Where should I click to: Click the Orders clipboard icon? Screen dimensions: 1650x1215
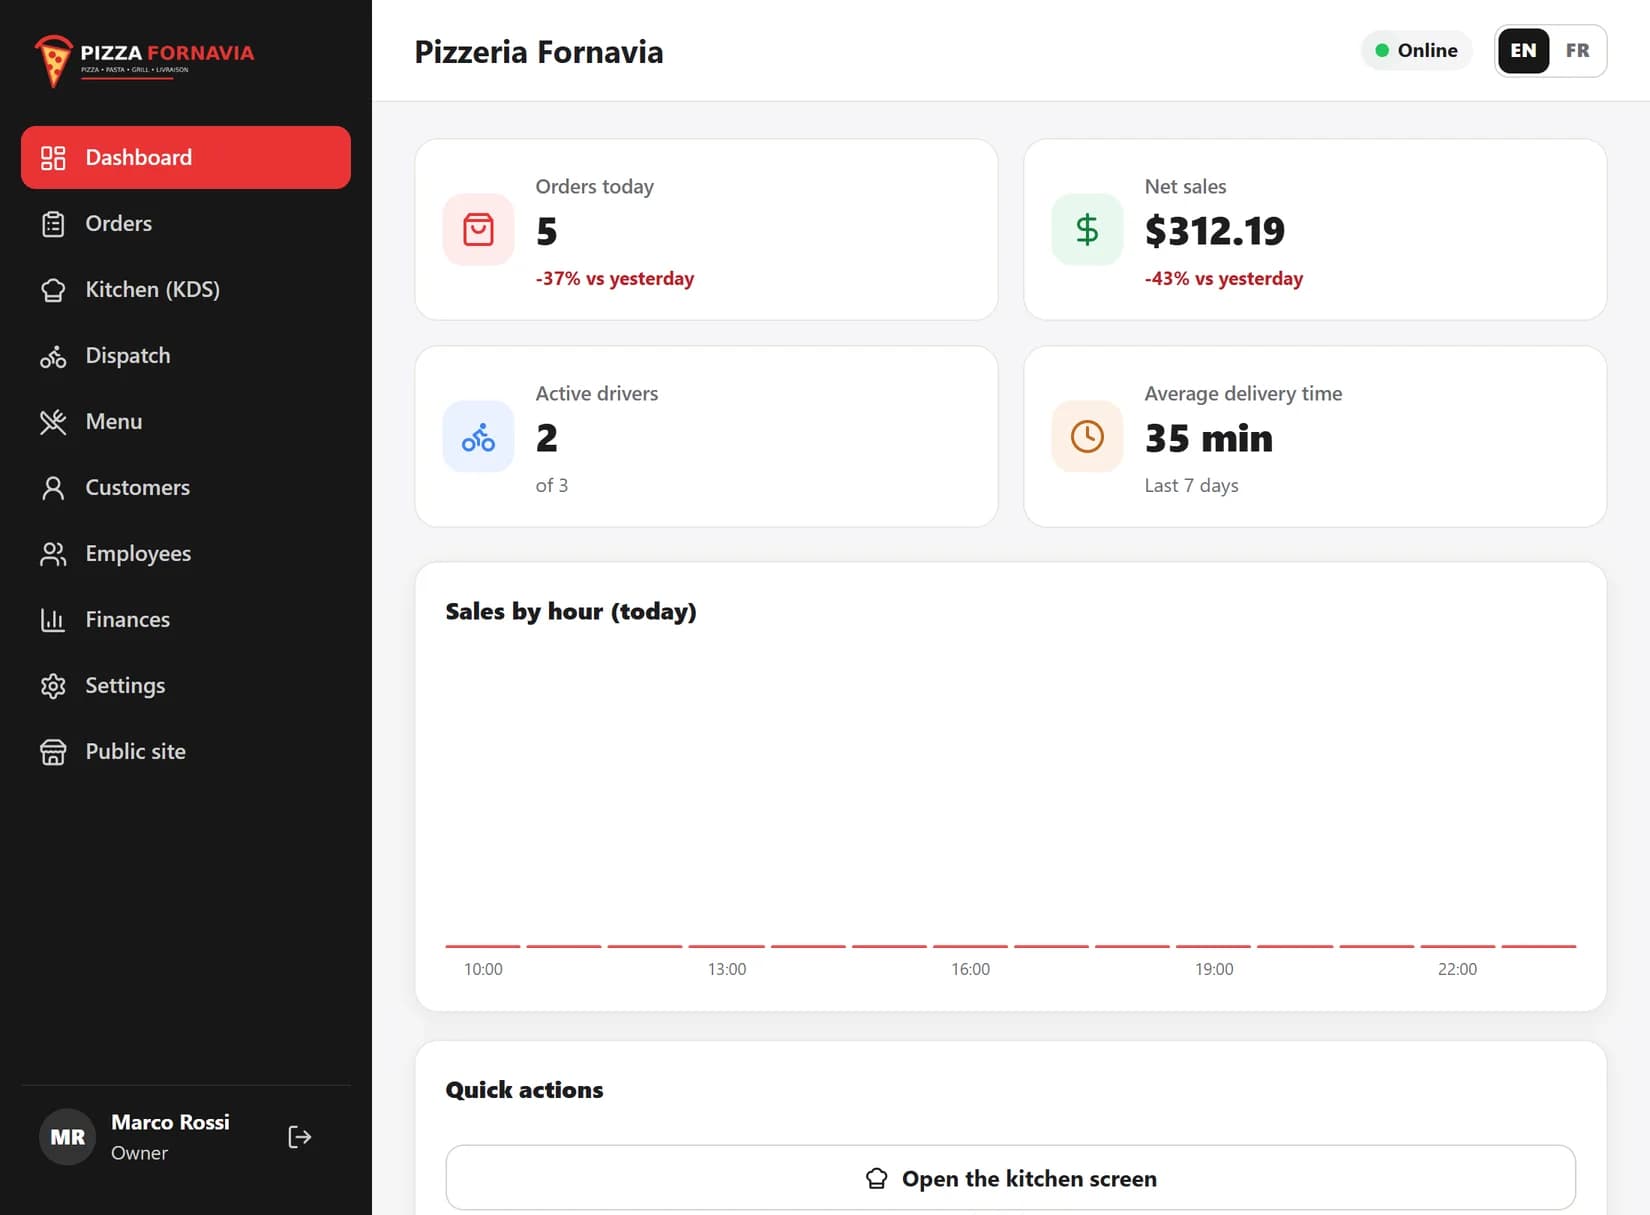pyautogui.click(x=53, y=224)
